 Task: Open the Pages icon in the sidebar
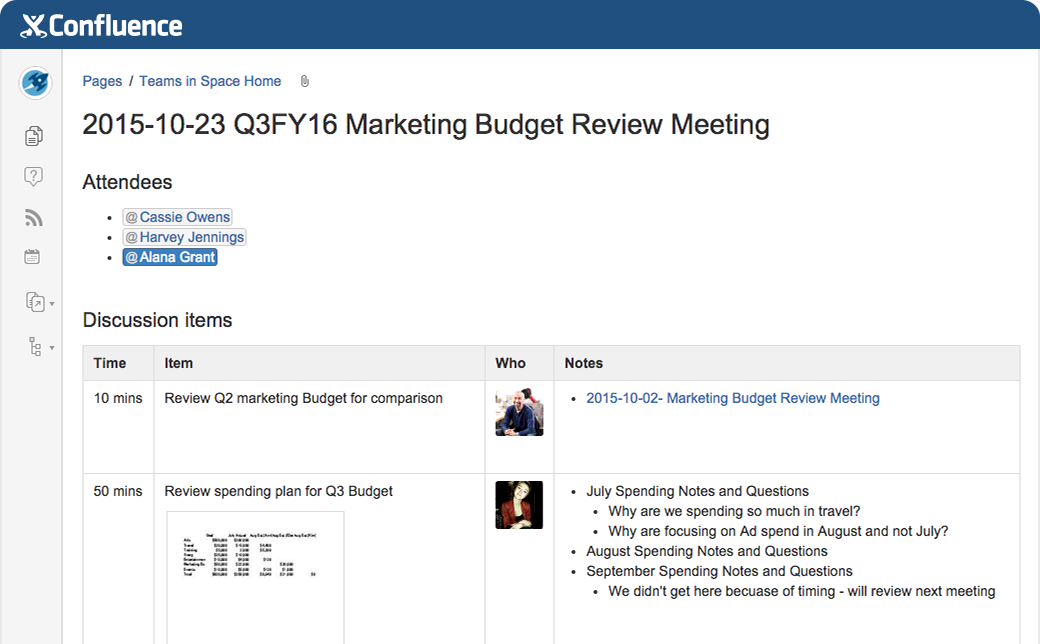point(34,135)
